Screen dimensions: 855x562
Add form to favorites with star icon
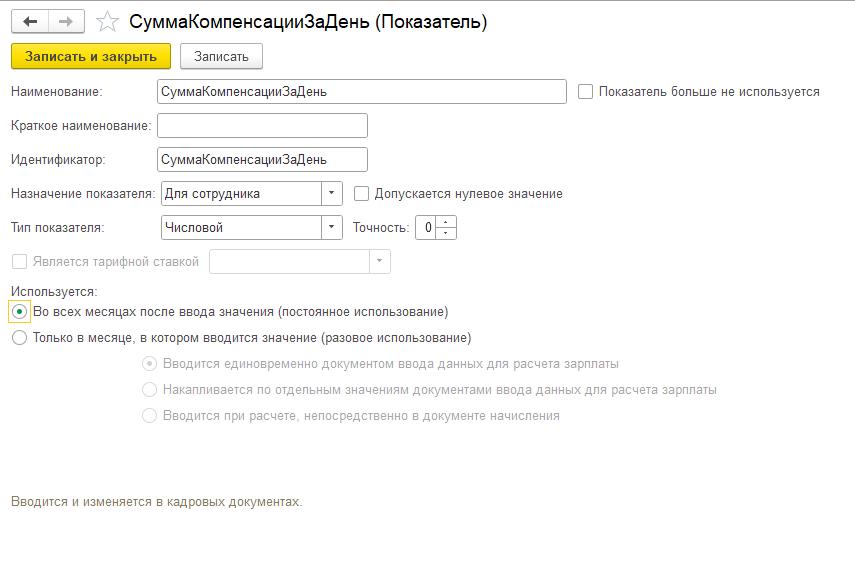[107, 22]
